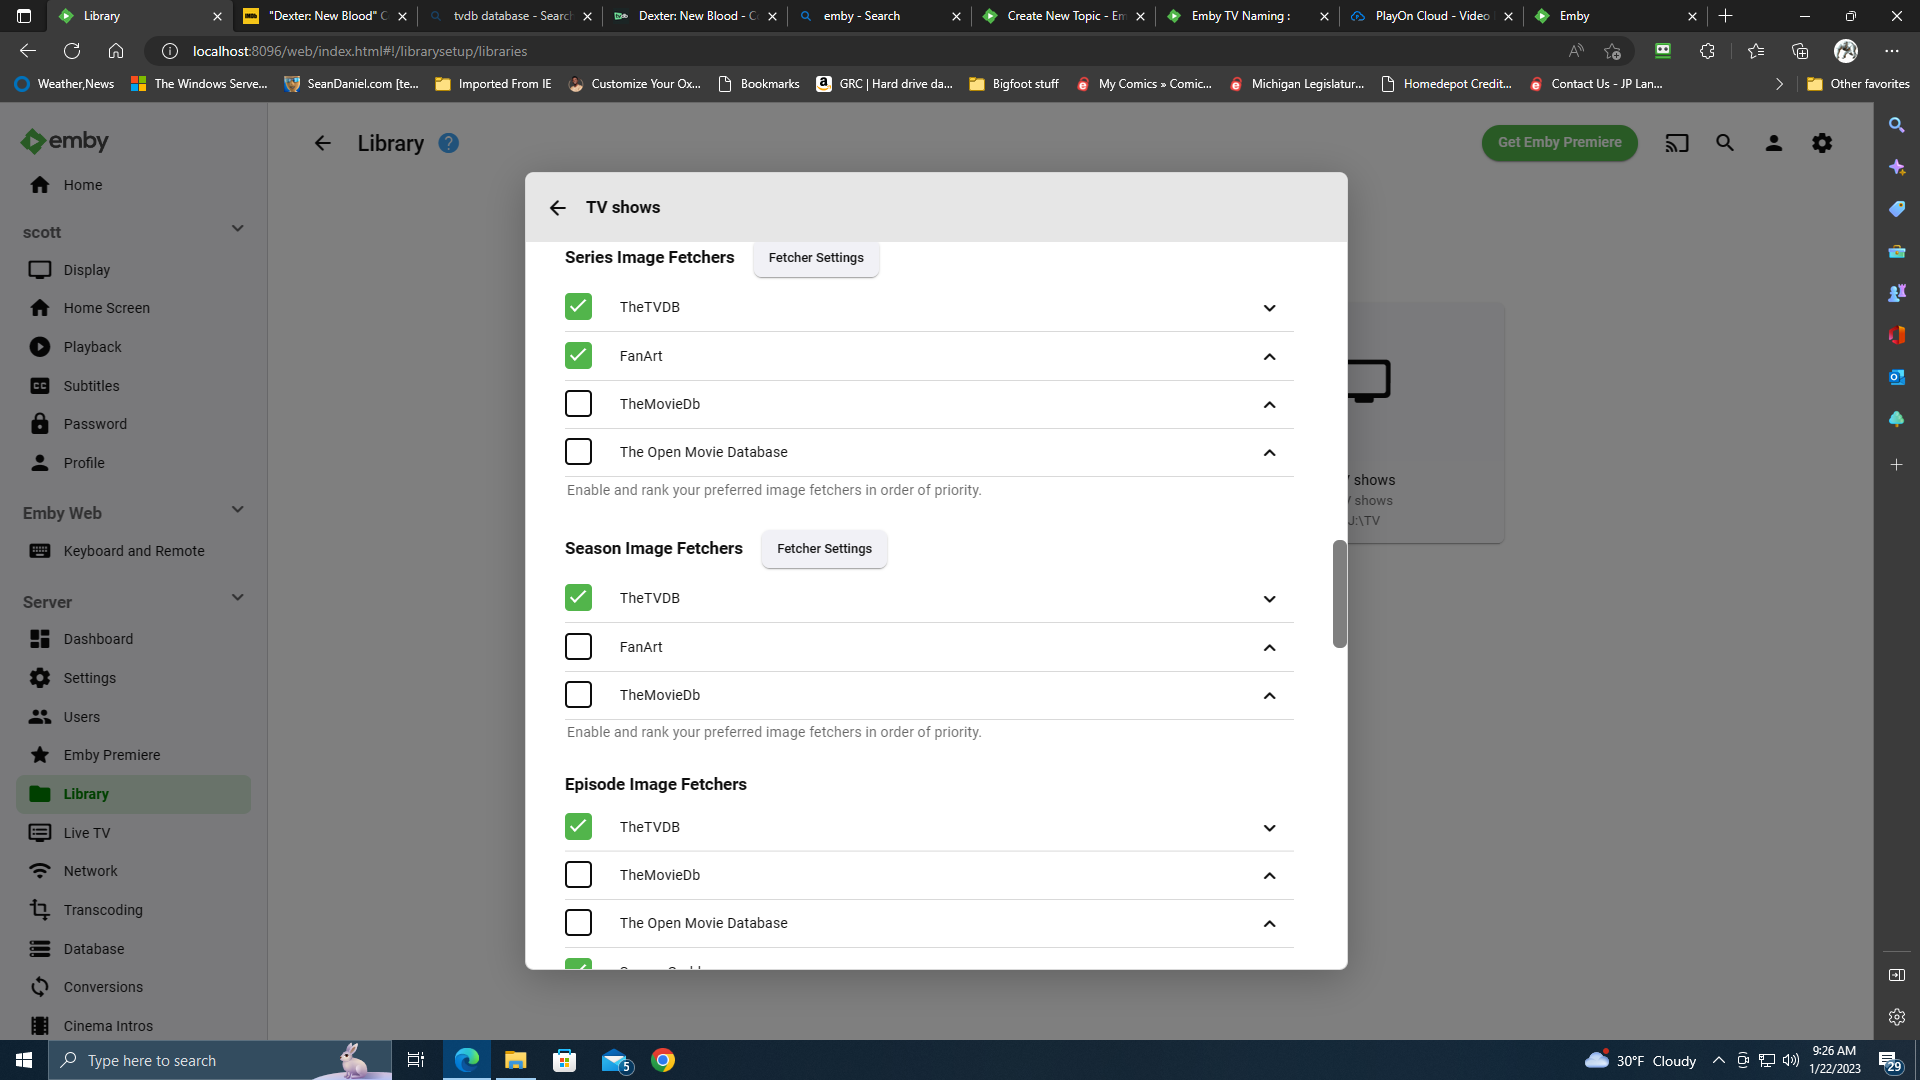Move Series Open Movie Database up
The width and height of the screenshot is (1920, 1080).
coord(1269,452)
